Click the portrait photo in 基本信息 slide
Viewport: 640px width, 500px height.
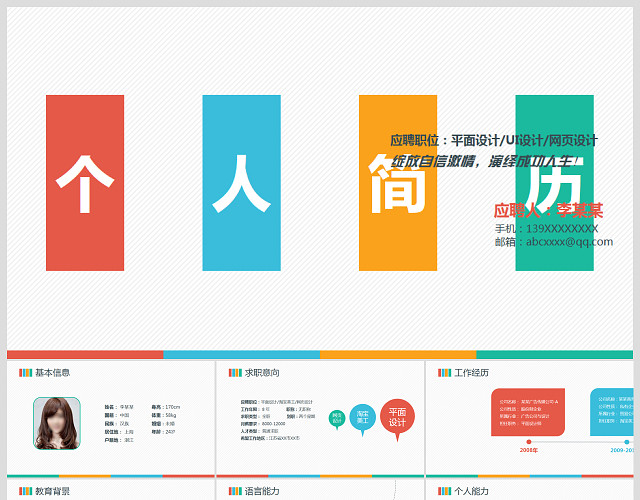pos(57,423)
